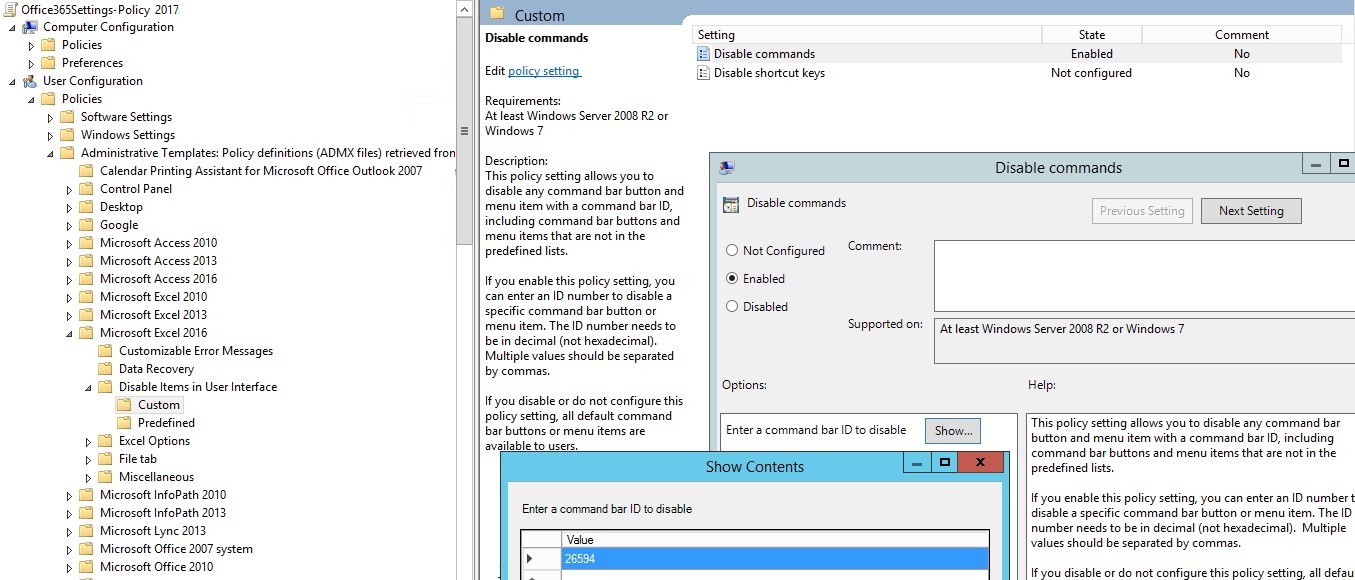Collapse the Microsoft Excel 2016 tree node
Viewport: 1355px width, 580px height.
tap(69, 333)
